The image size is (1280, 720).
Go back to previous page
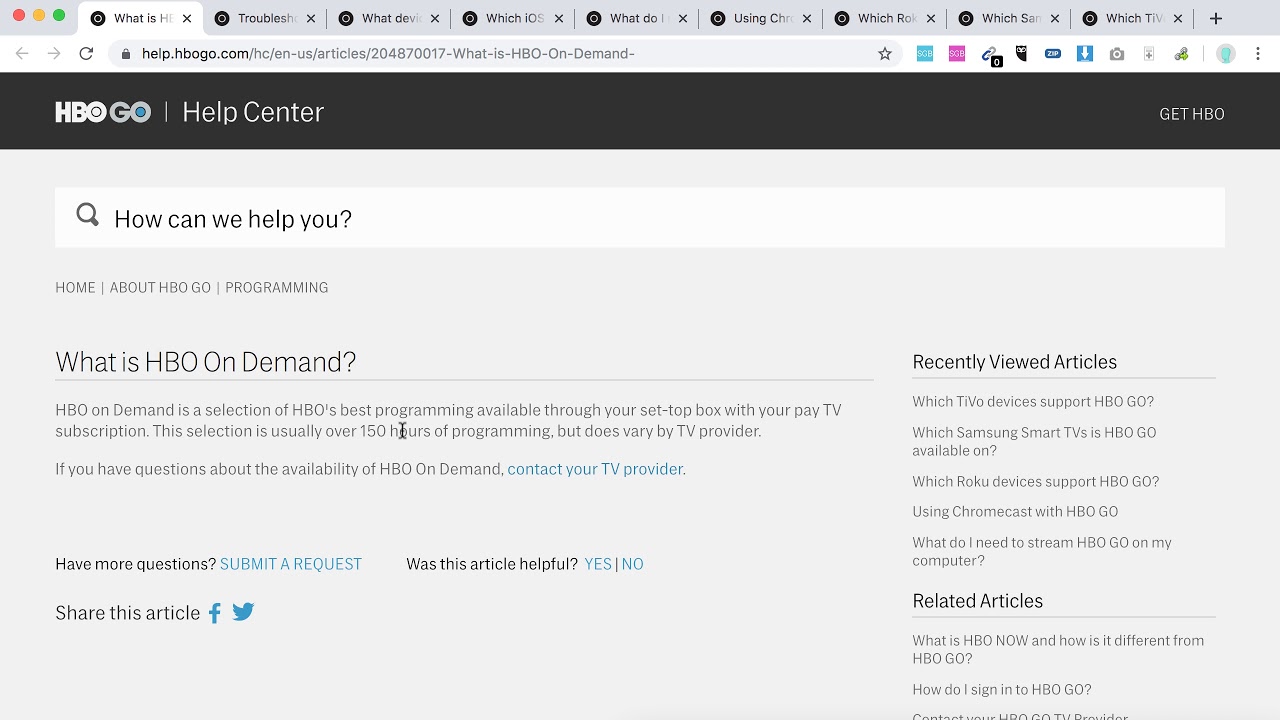[x=22, y=54]
